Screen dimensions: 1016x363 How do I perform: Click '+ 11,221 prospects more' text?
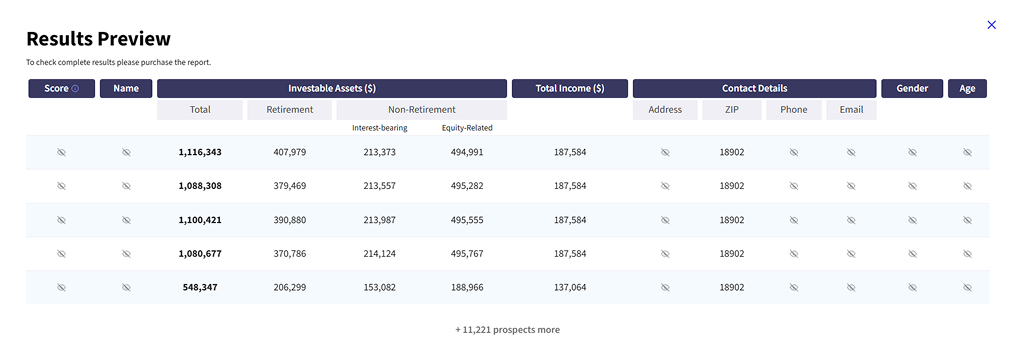[507, 330]
